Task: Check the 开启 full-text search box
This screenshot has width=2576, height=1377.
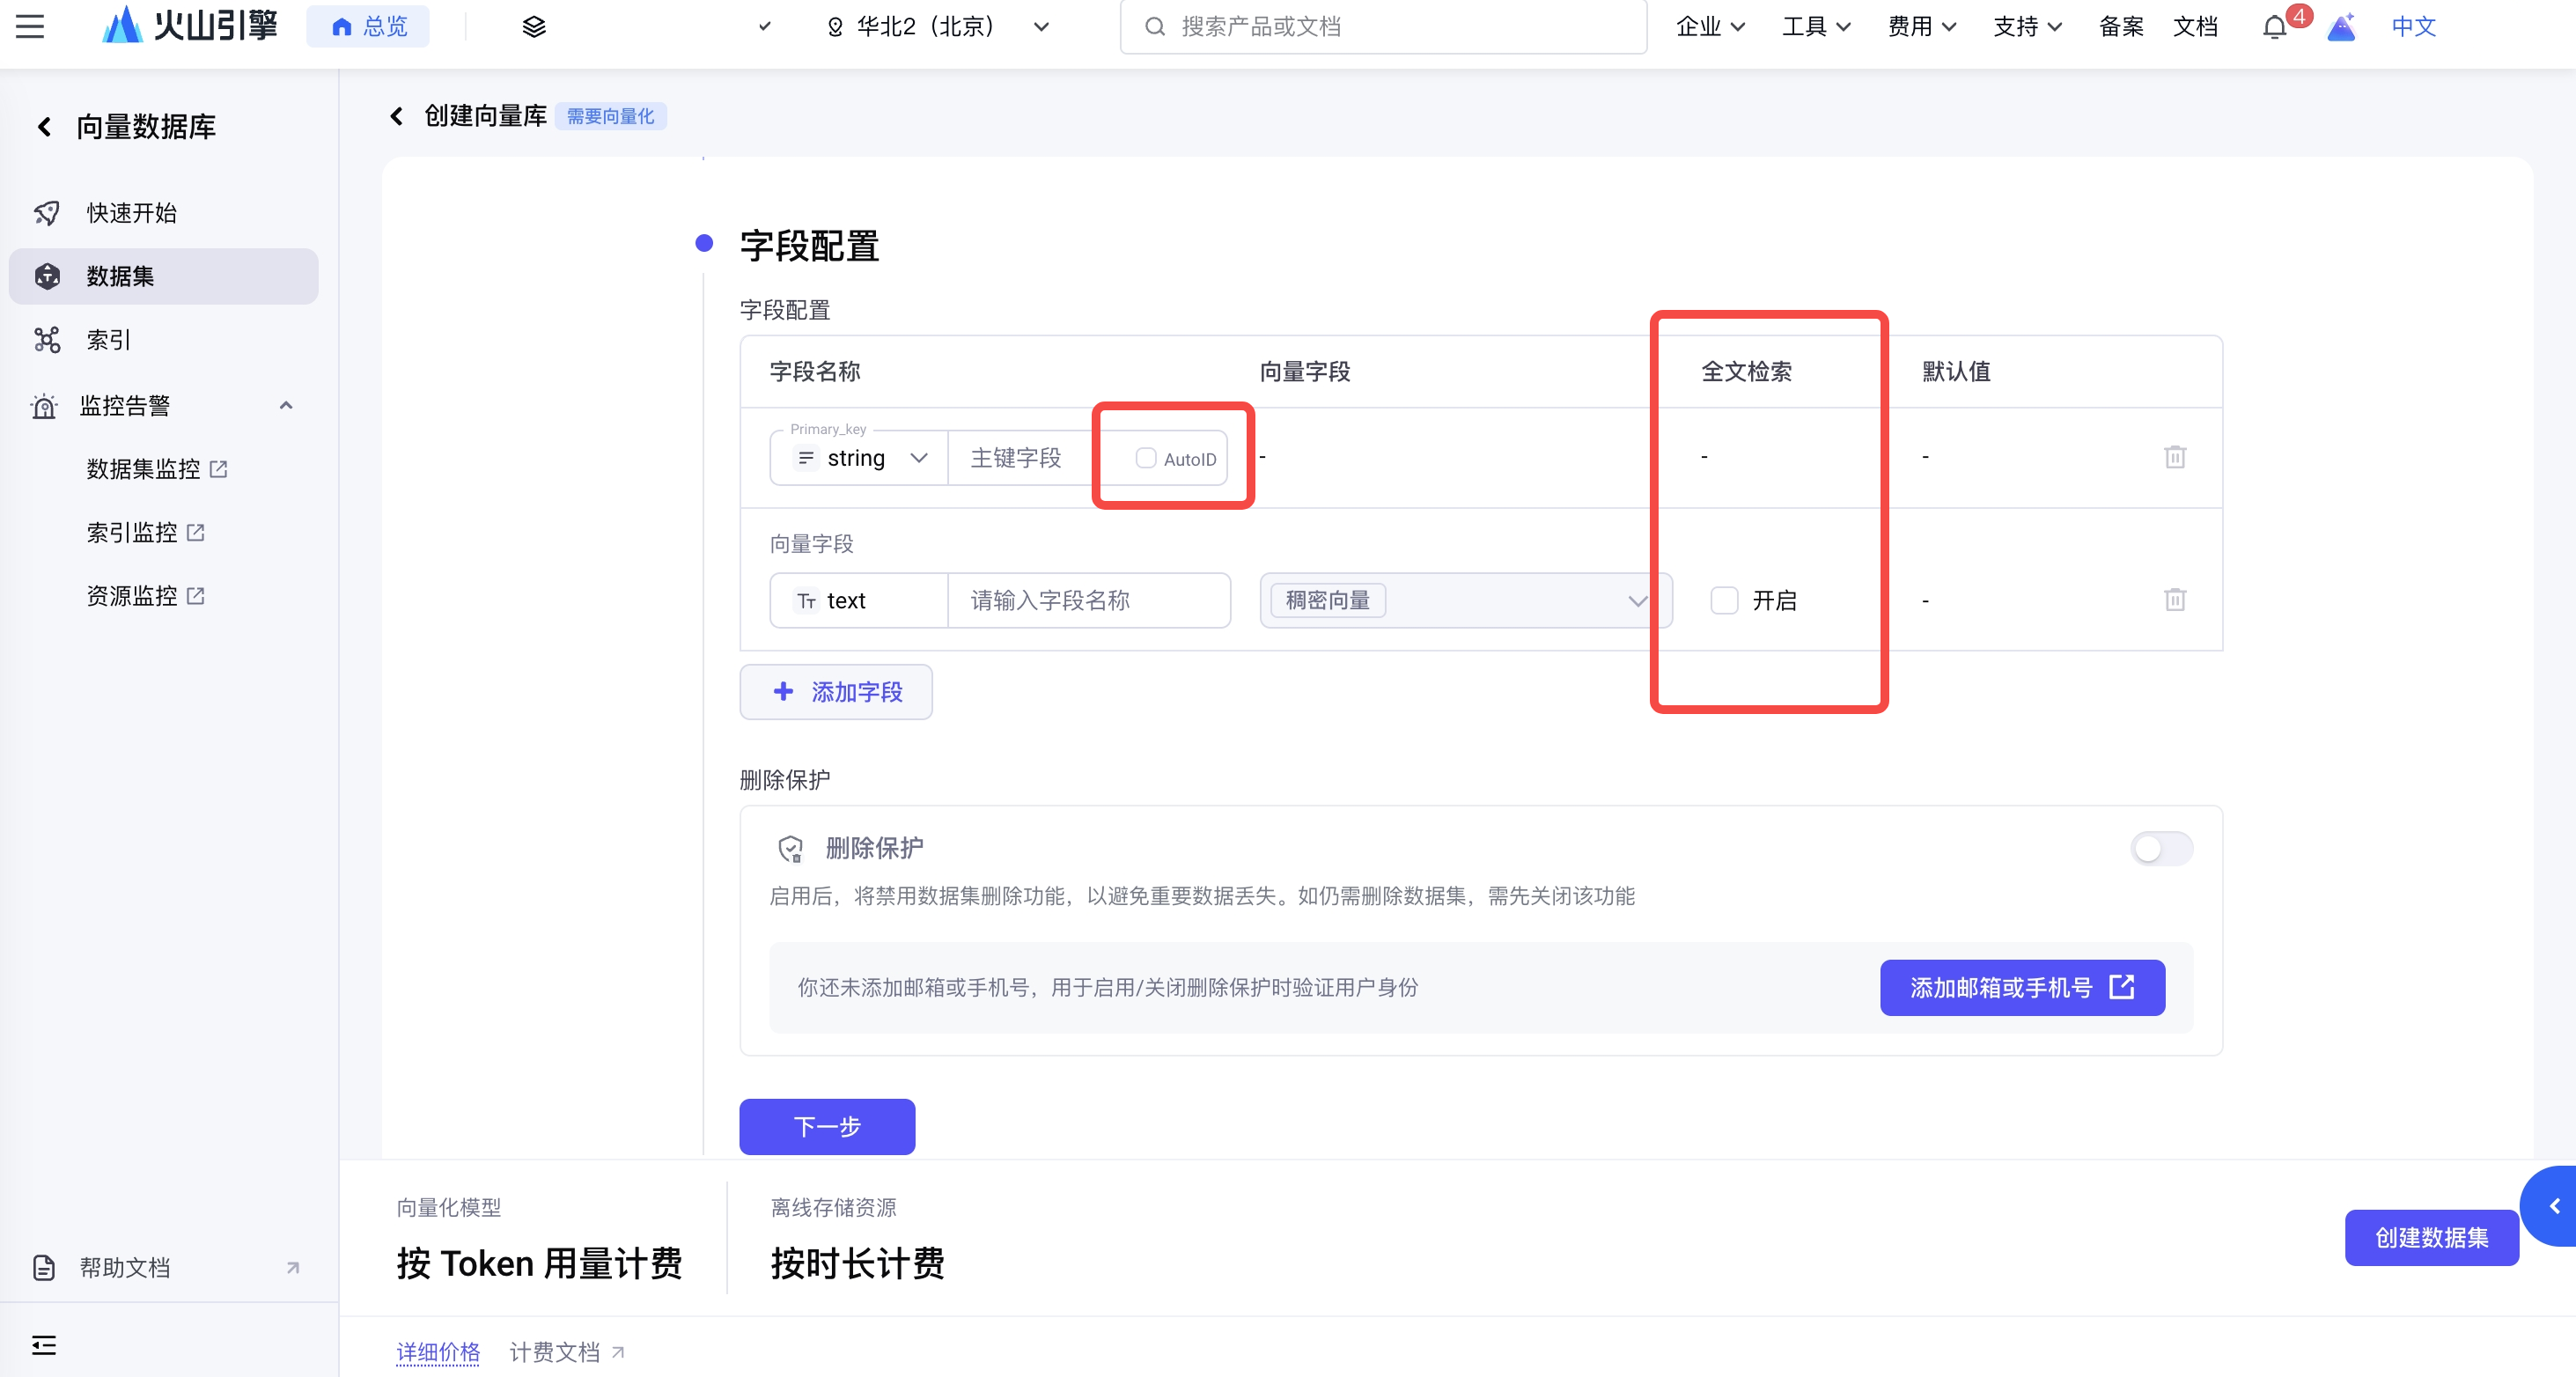Action: point(1724,600)
